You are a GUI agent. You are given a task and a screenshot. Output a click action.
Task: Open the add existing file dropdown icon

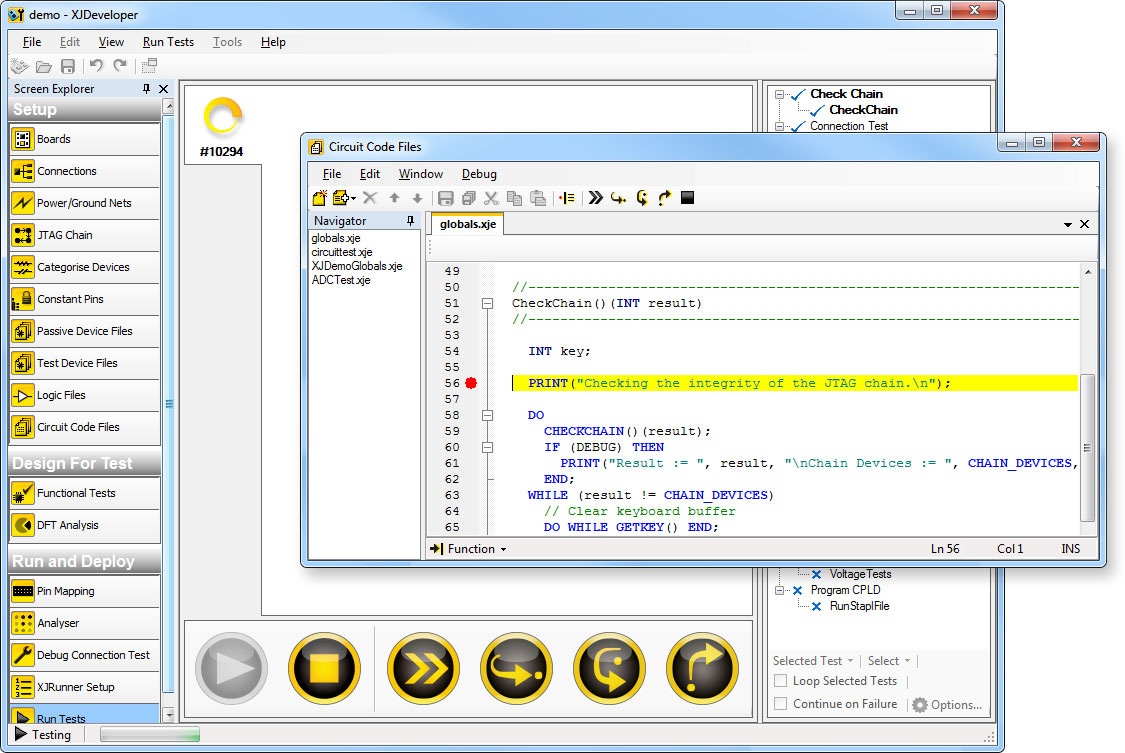pos(344,198)
